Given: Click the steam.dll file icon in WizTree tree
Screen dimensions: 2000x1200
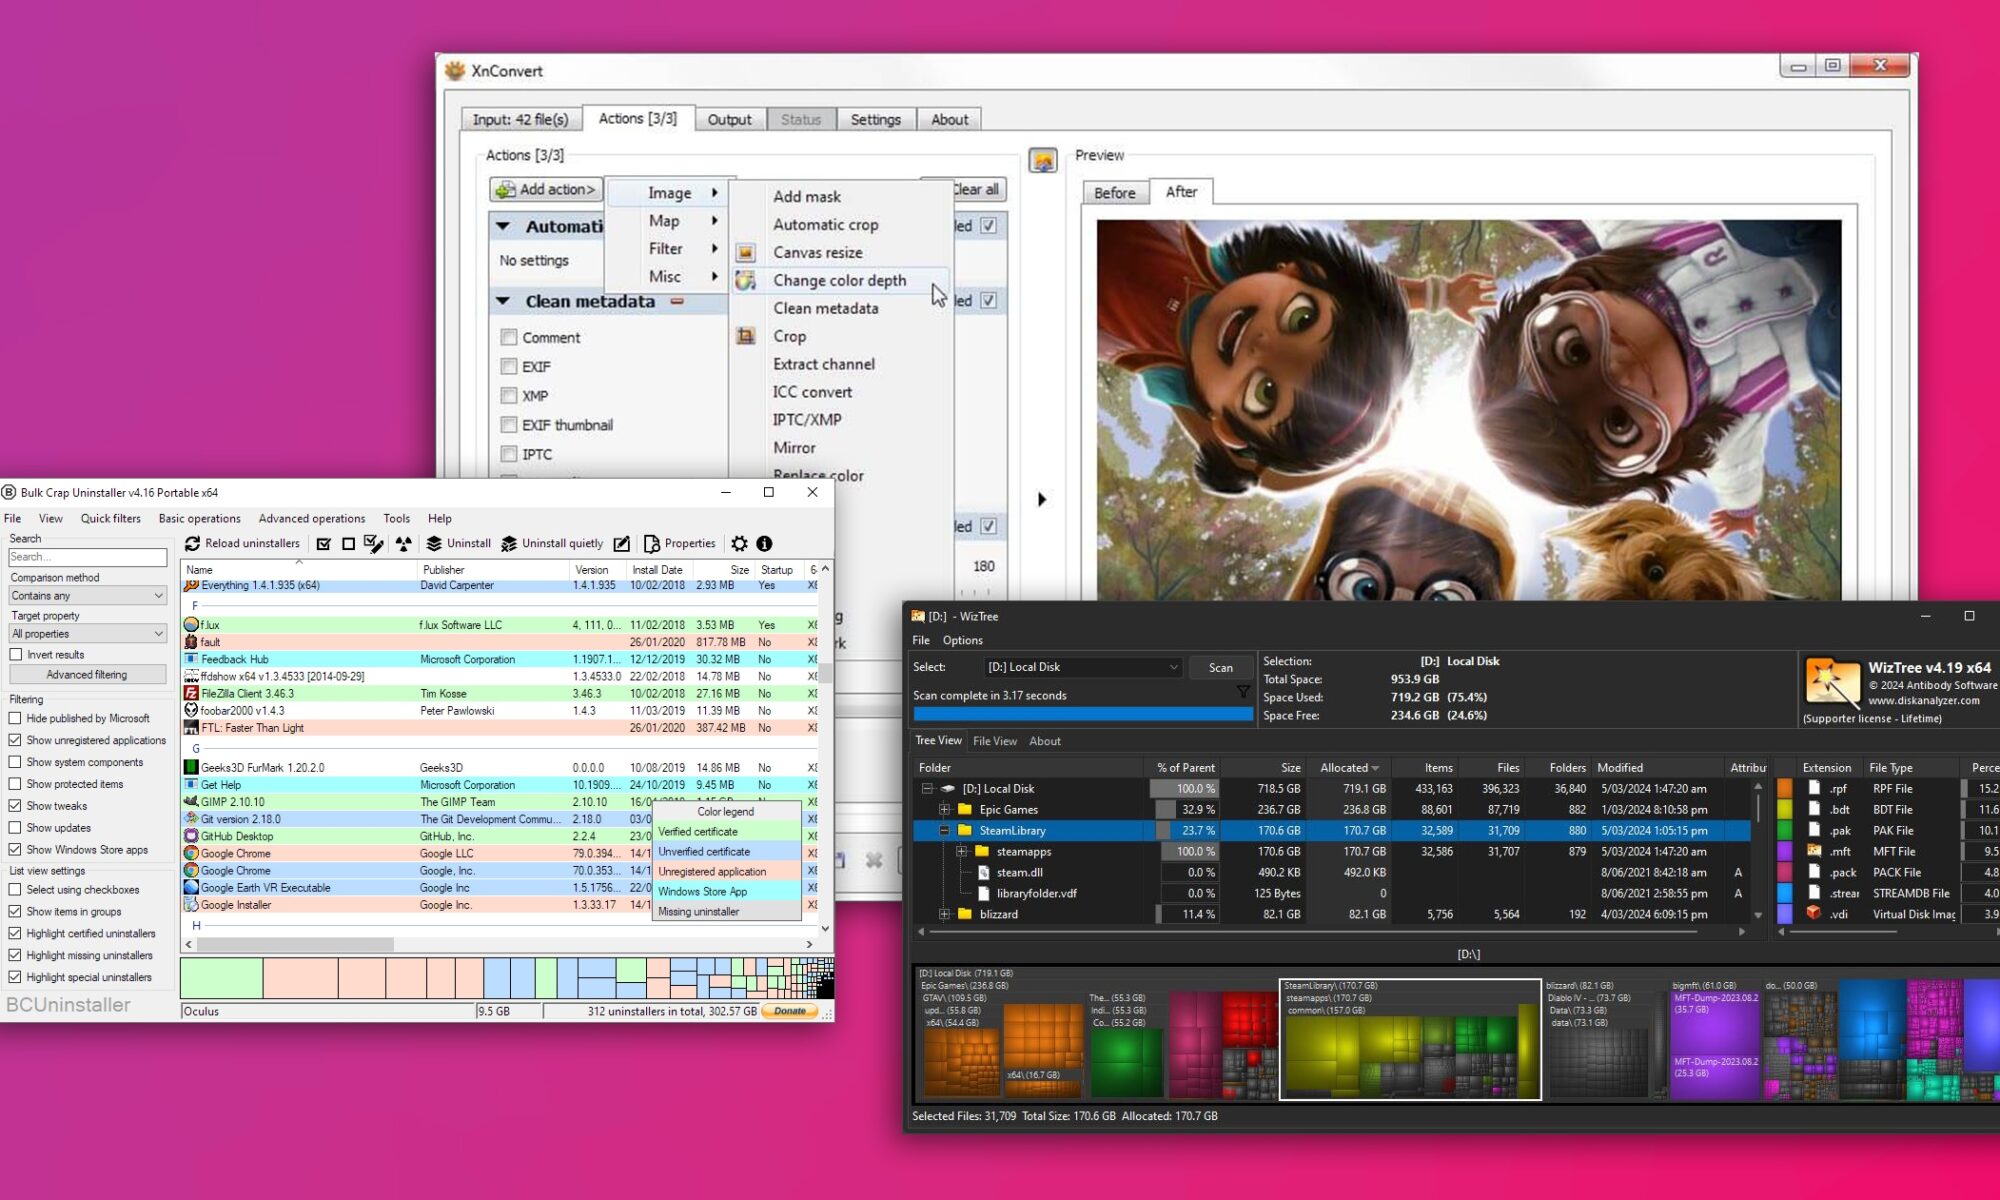Looking at the screenshot, I should pos(984,872).
